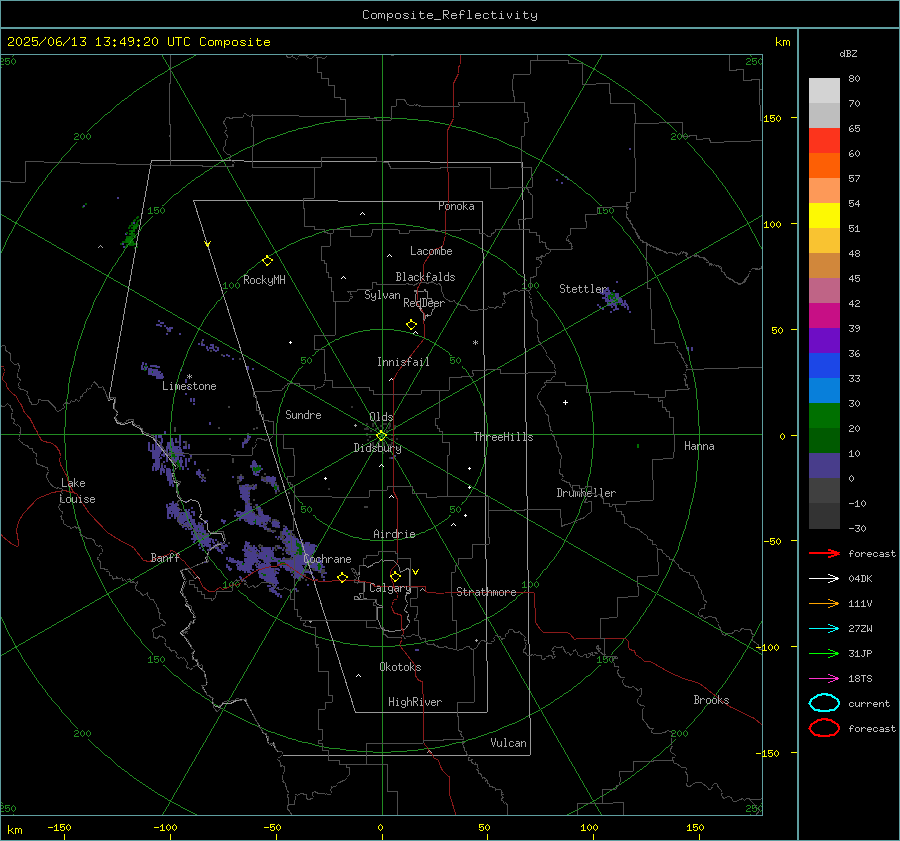The image size is (900, 841).
Task: Select the 54 dBZ yellow color swatch
Action: click(x=824, y=215)
